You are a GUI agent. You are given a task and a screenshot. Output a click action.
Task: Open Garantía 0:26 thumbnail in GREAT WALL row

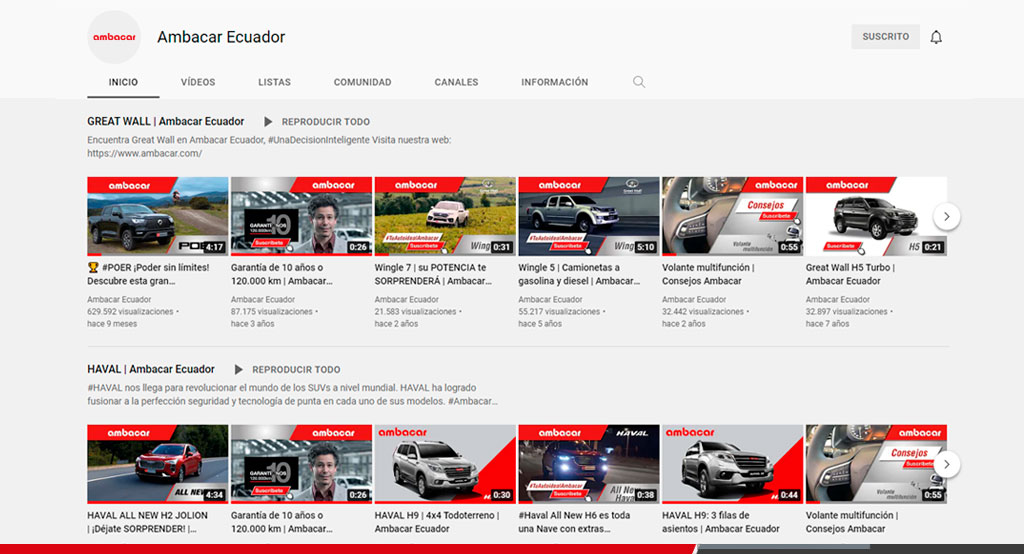coord(302,216)
